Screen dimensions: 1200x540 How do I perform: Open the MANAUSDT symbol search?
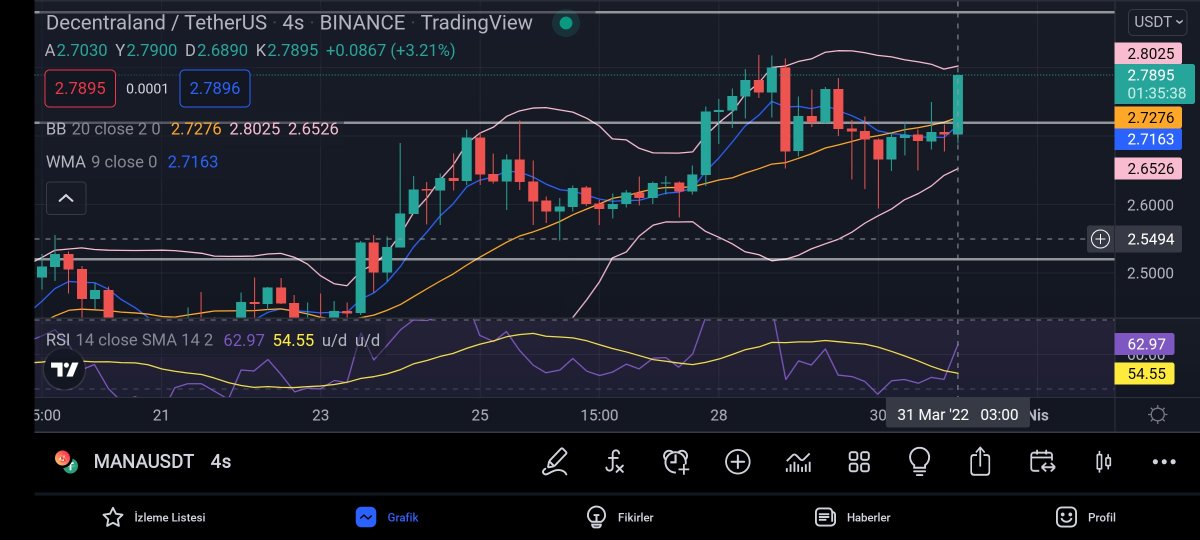tap(144, 462)
